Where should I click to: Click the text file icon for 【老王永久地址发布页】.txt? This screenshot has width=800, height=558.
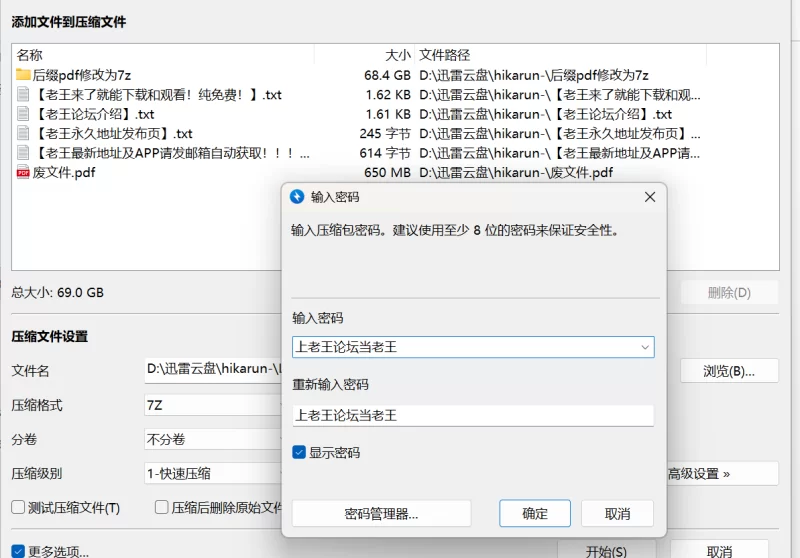click(x=23, y=133)
